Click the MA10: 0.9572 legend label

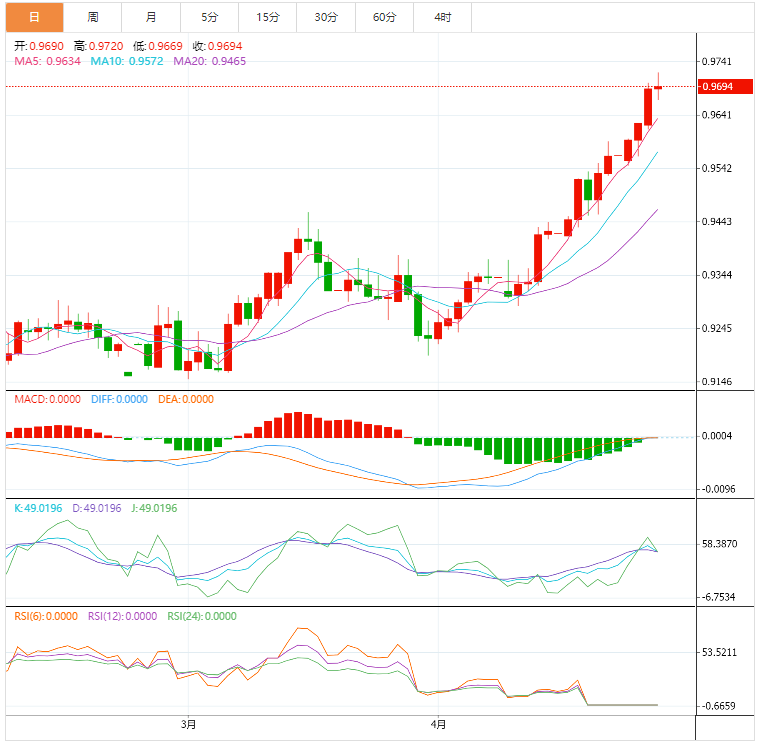127,61
